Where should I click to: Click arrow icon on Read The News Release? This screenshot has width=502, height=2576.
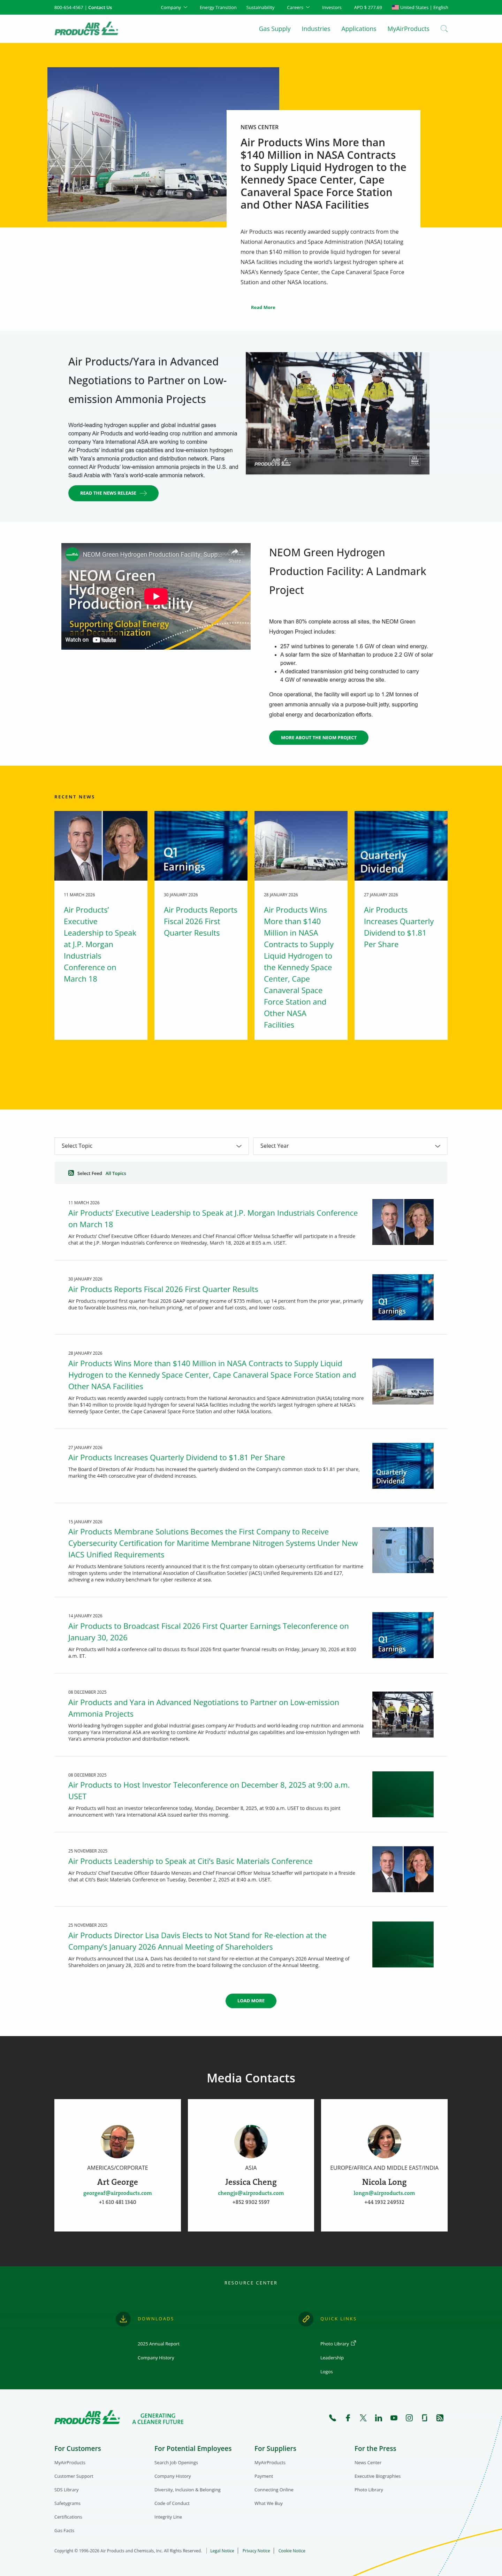click(144, 493)
